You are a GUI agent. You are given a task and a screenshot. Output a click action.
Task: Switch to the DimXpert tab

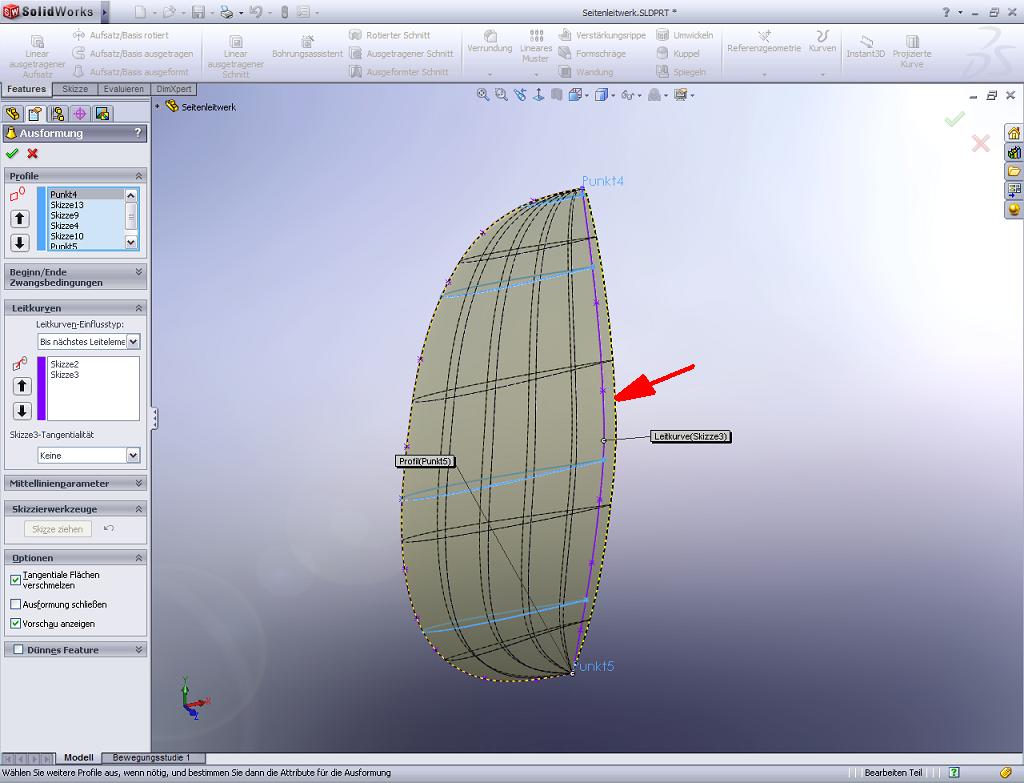point(174,89)
